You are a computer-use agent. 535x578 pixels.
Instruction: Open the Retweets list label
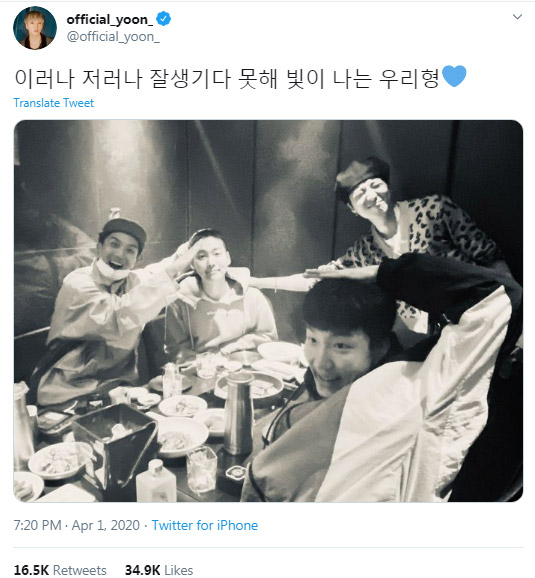coord(80,570)
